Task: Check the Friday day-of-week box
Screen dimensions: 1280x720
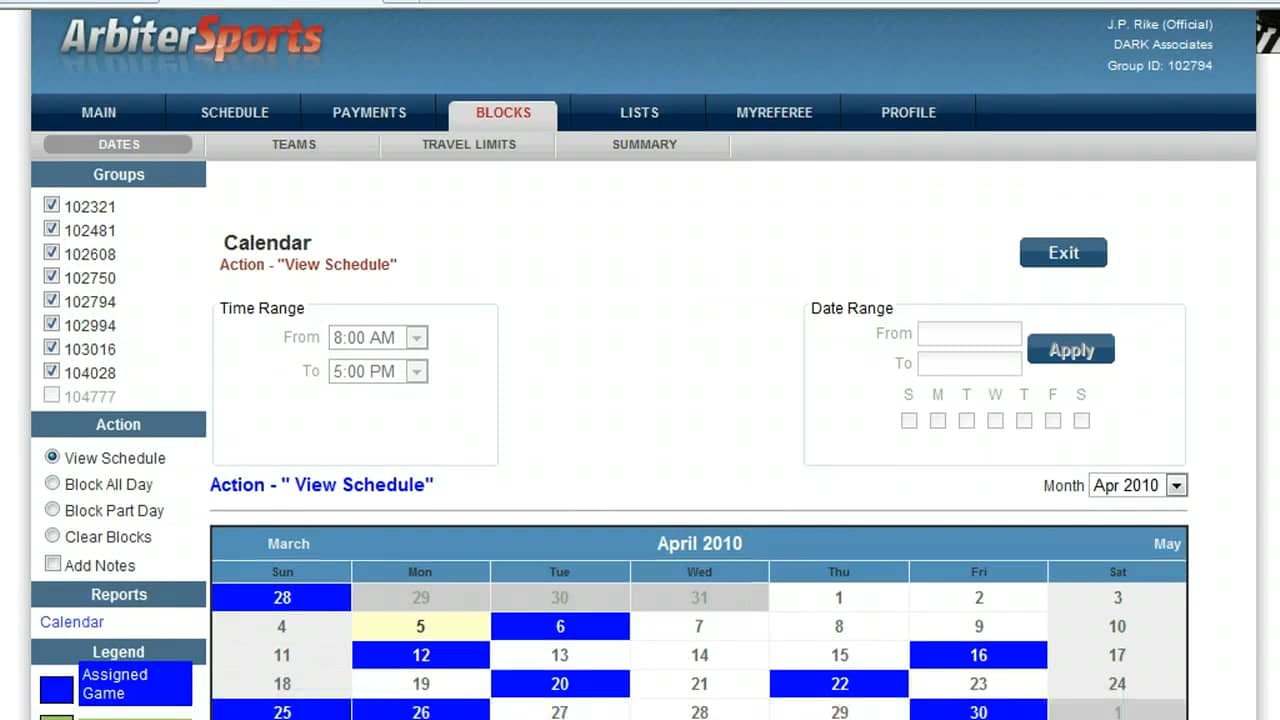Action: pyautogui.click(x=1053, y=421)
